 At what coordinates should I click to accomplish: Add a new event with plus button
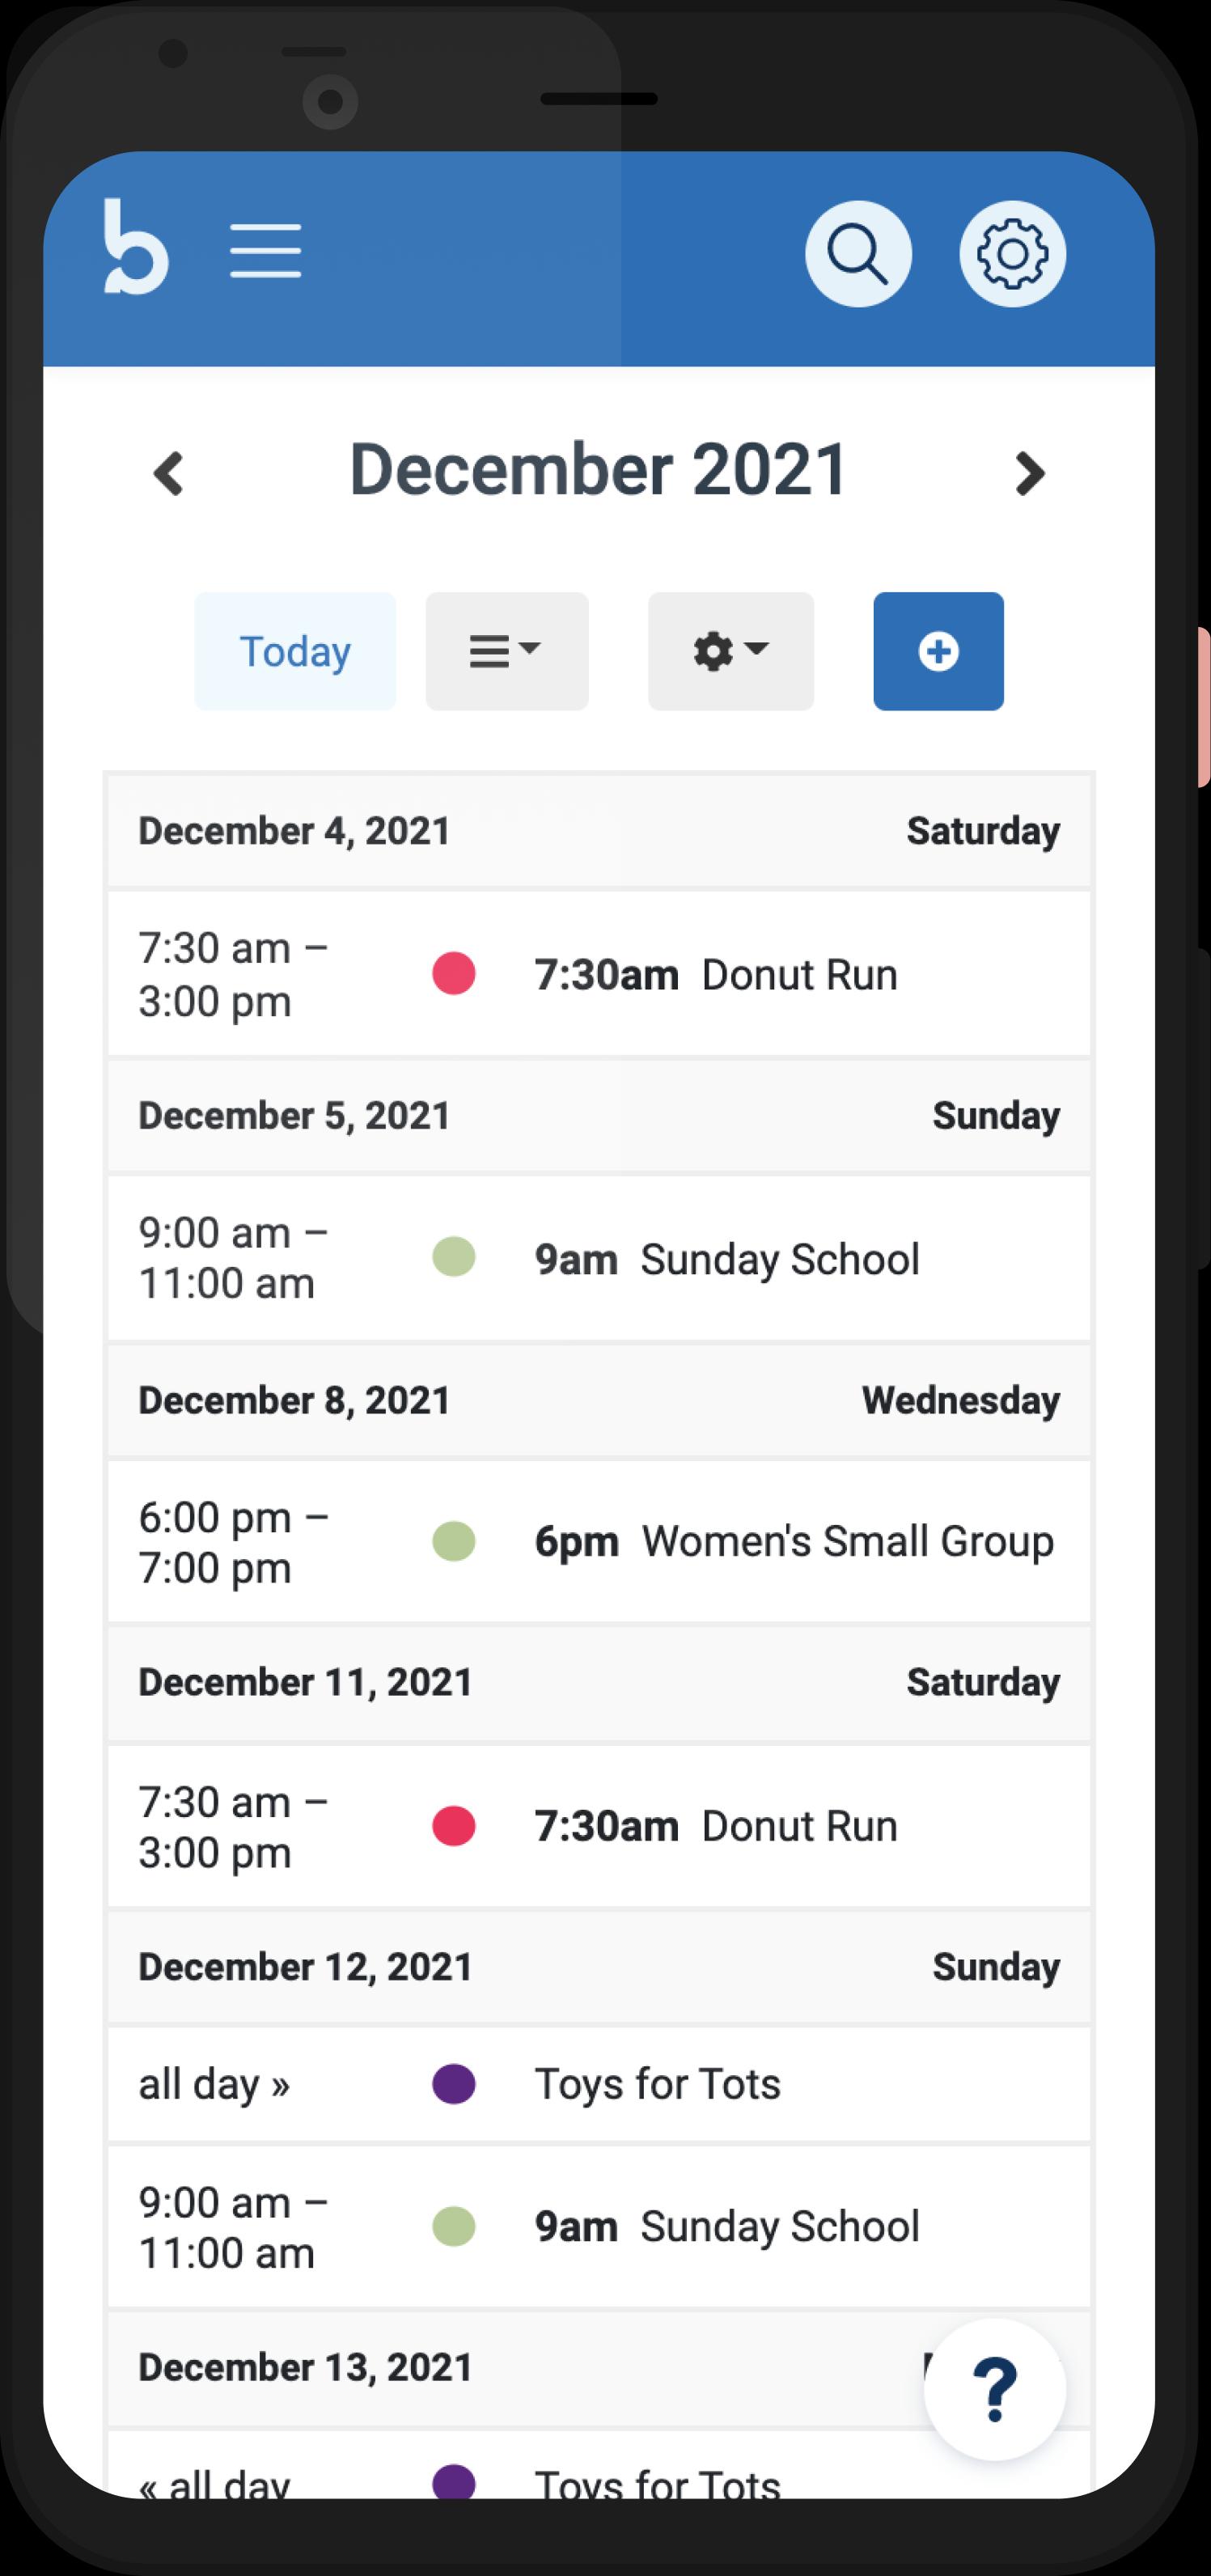[x=938, y=652]
